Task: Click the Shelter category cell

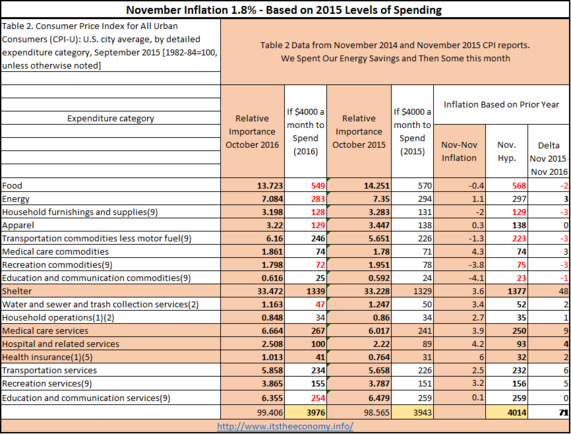Action: pyautogui.click(x=111, y=291)
